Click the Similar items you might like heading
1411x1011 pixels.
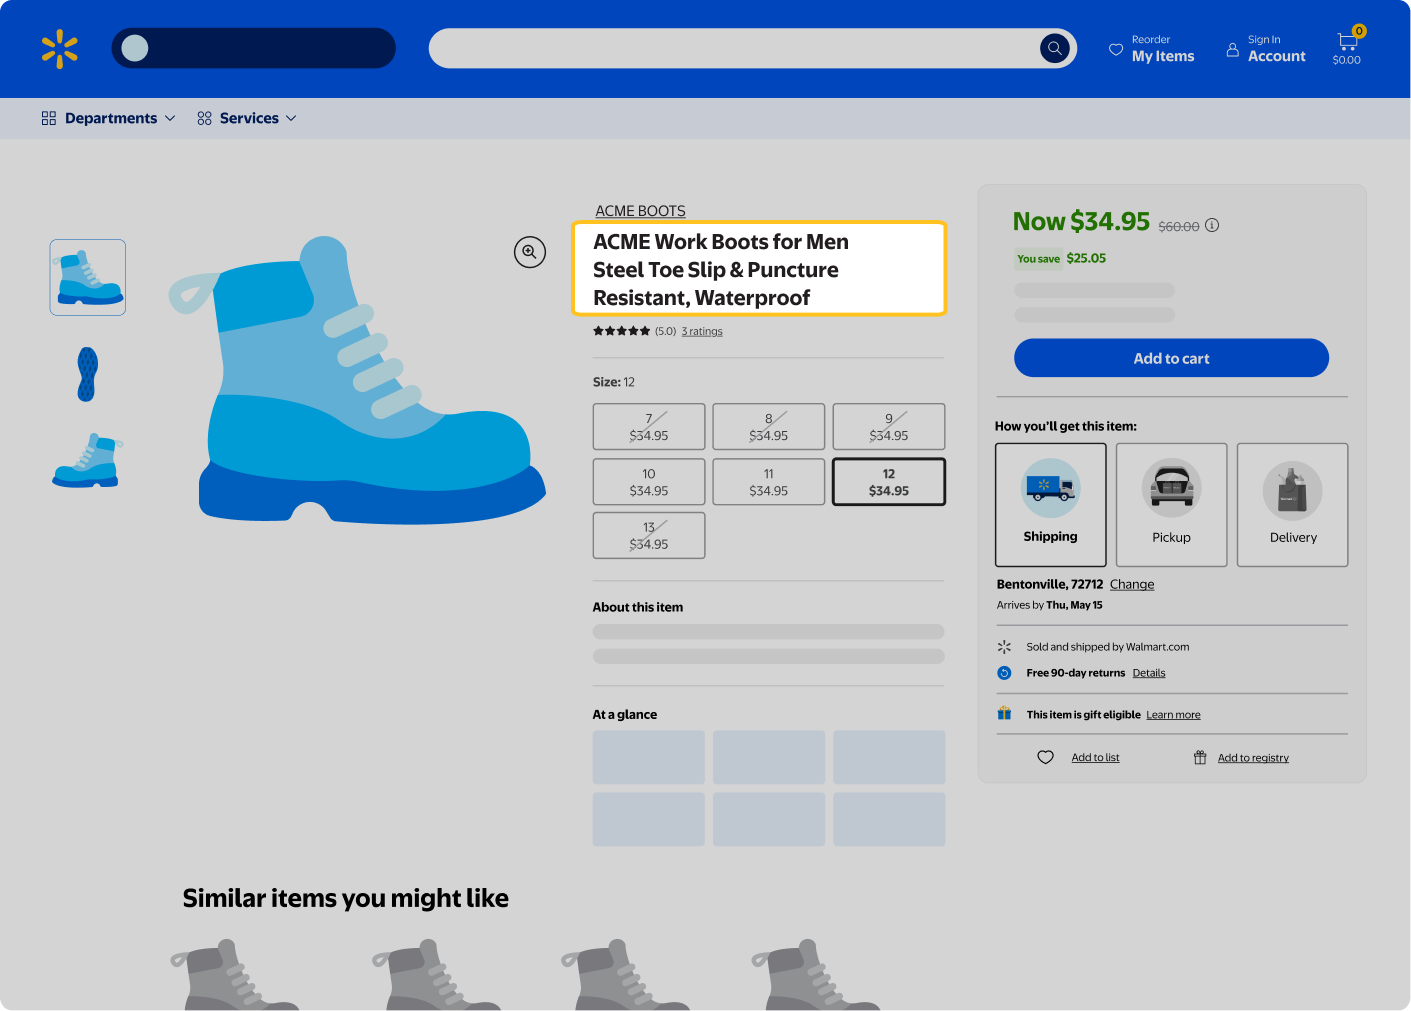[345, 898]
